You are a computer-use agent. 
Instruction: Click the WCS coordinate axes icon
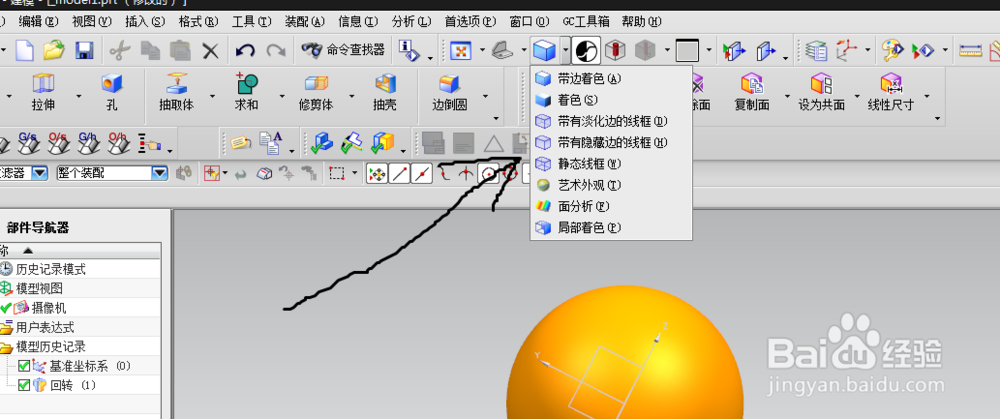tap(848, 50)
